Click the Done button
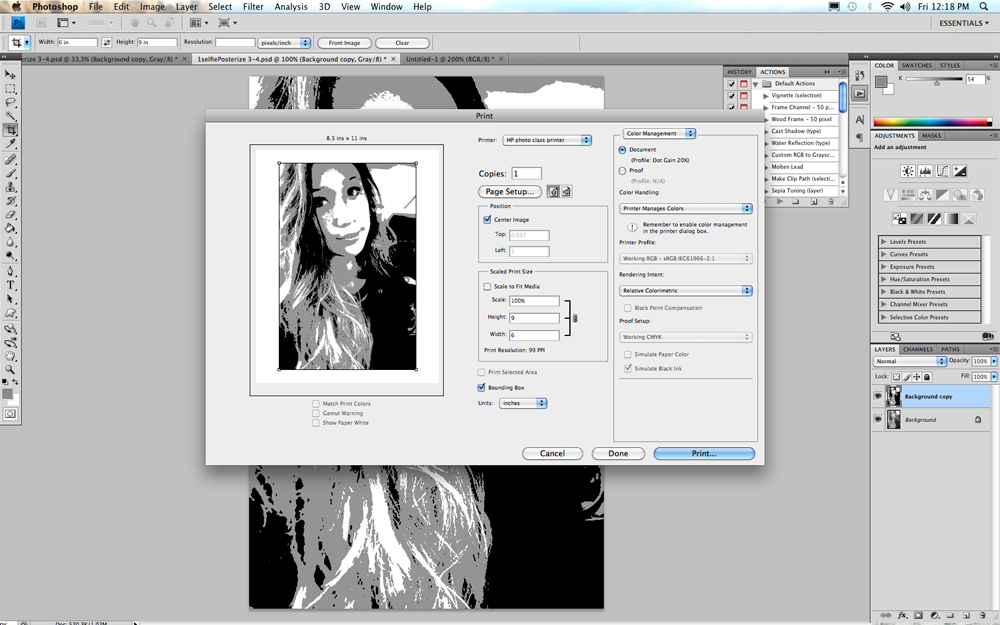Screen dimensions: 1000x625 click(618, 453)
